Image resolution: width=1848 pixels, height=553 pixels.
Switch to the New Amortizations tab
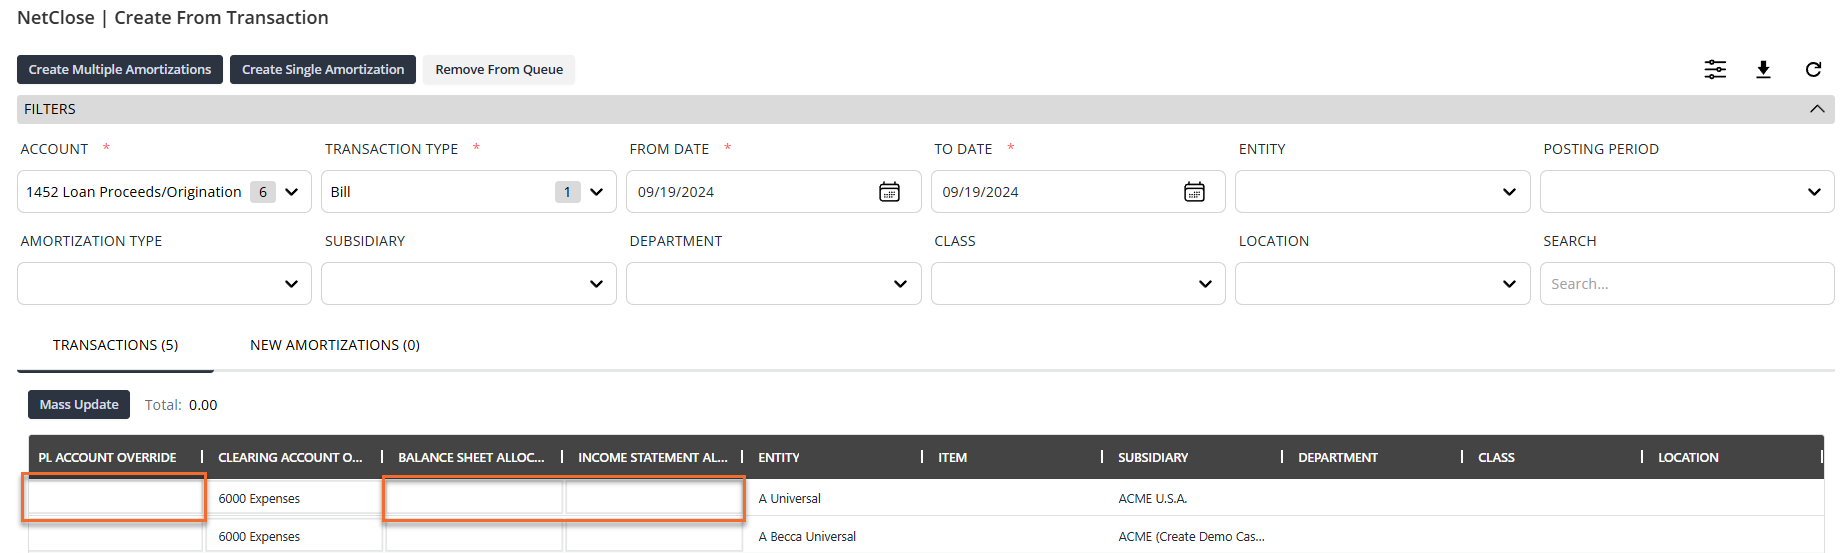pyautogui.click(x=334, y=345)
